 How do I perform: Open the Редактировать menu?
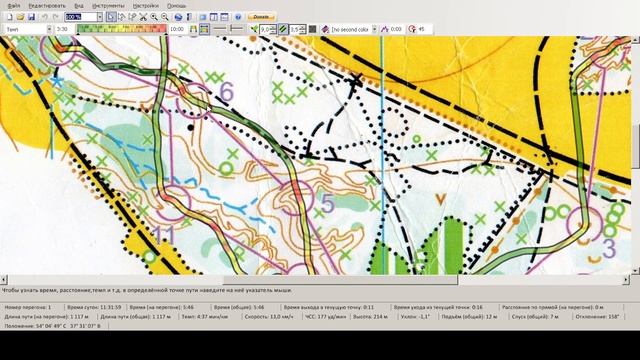(47, 6)
